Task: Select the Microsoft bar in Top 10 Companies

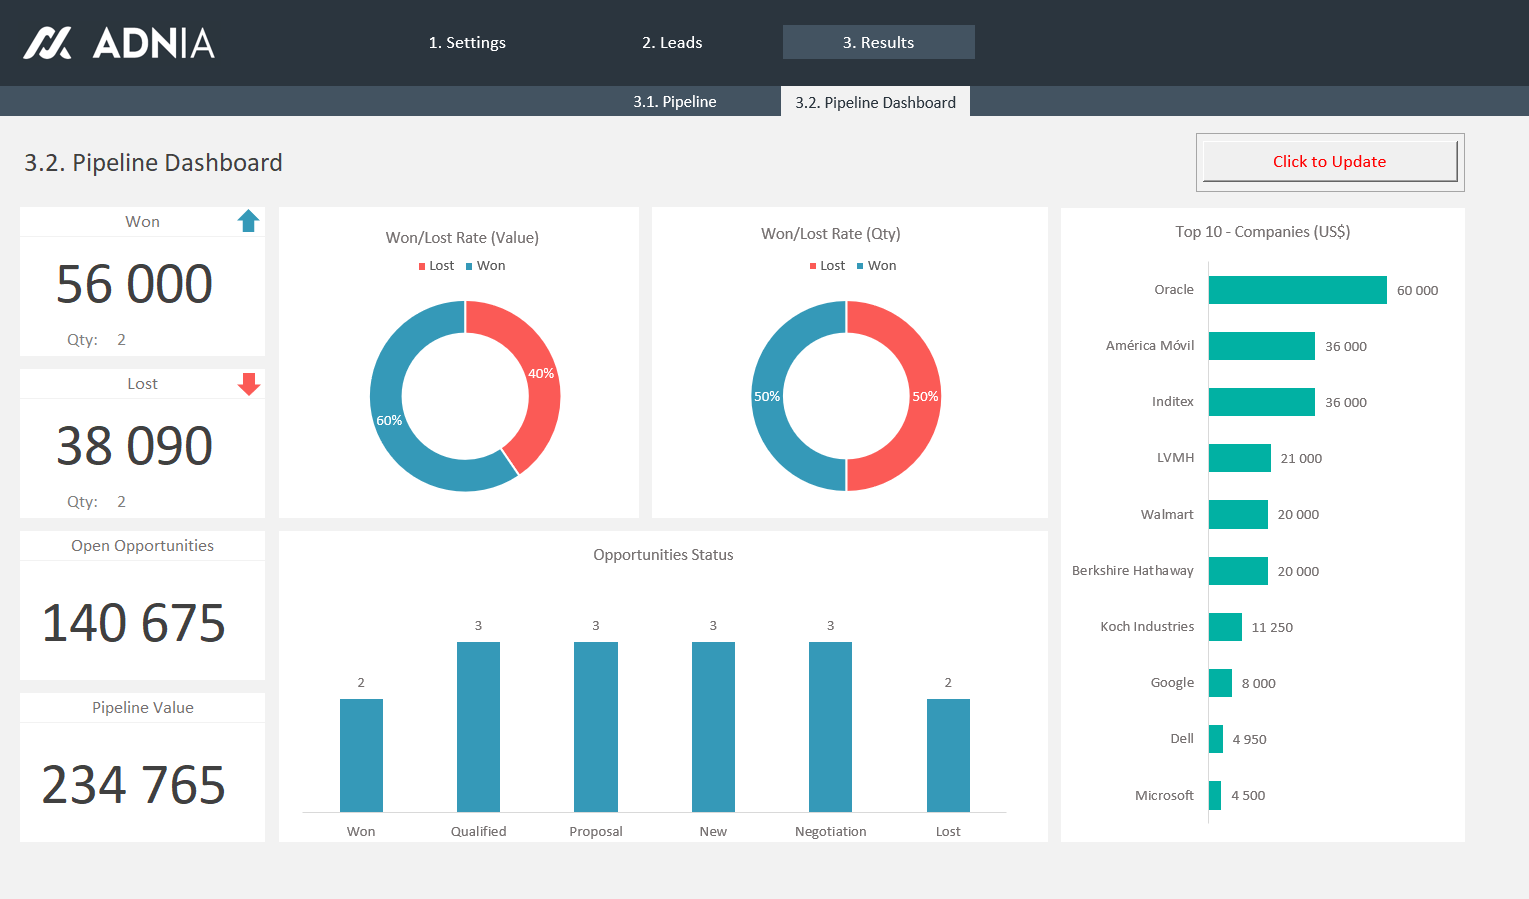Action: 1214,795
